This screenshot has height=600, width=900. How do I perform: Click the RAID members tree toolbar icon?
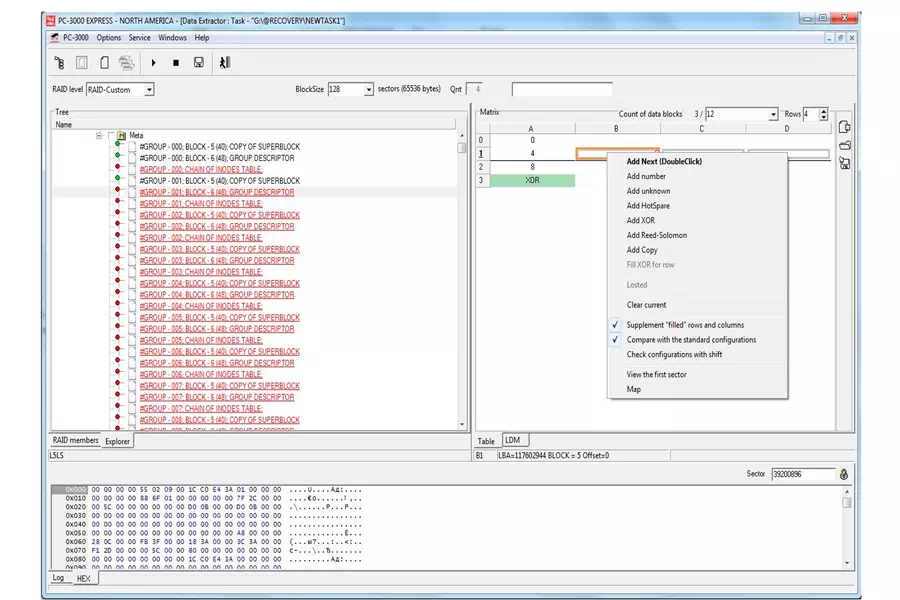pos(59,63)
